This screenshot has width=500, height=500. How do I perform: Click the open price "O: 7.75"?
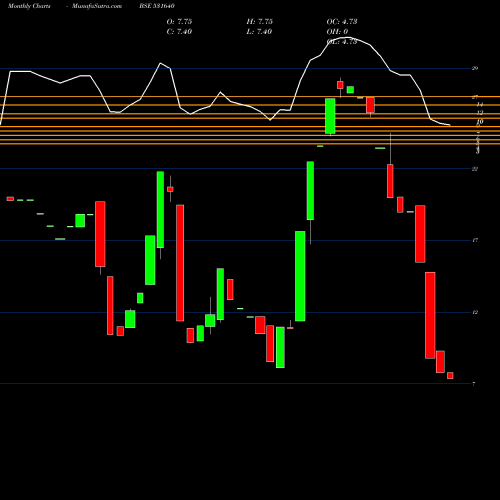point(179,22)
